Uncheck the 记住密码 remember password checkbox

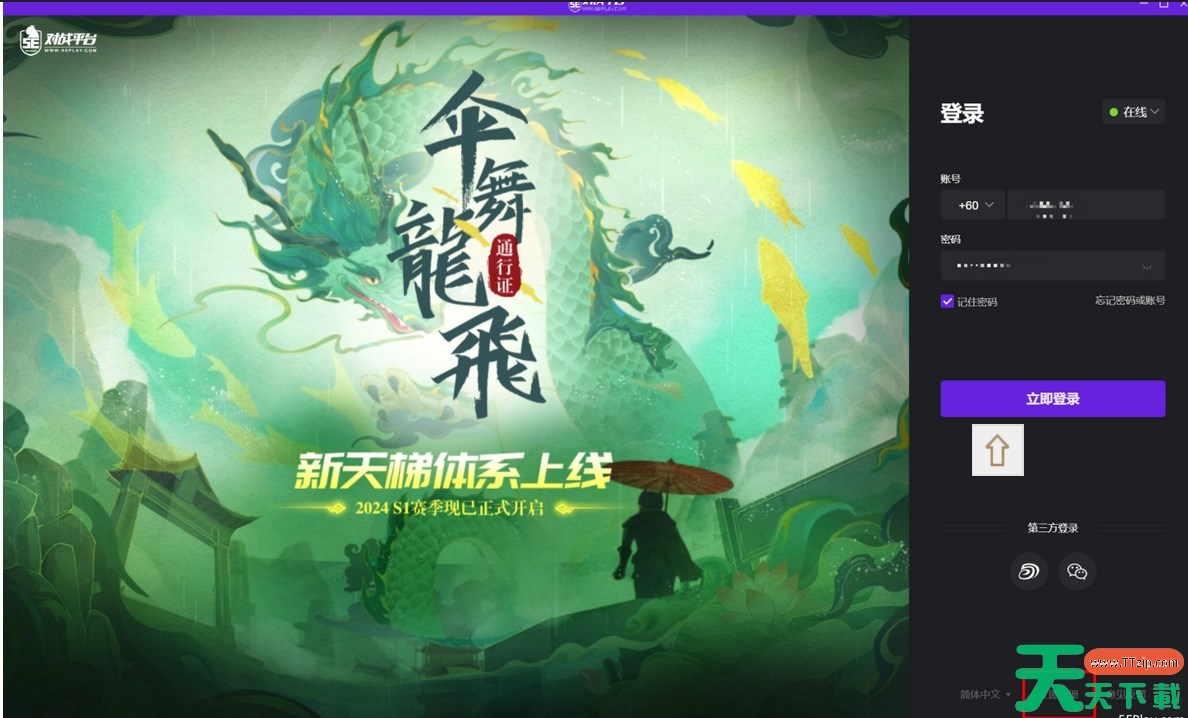click(947, 301)
